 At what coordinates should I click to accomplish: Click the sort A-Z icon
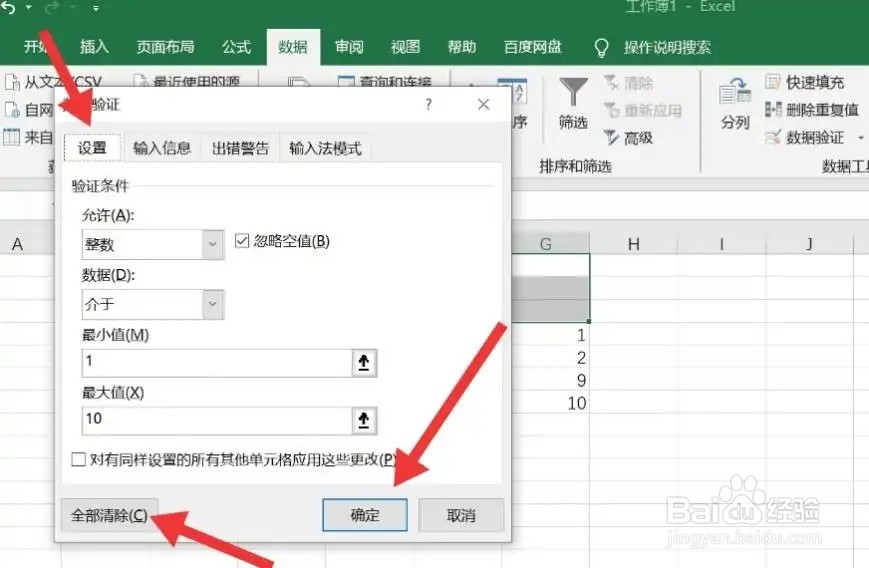coord(519,94)
